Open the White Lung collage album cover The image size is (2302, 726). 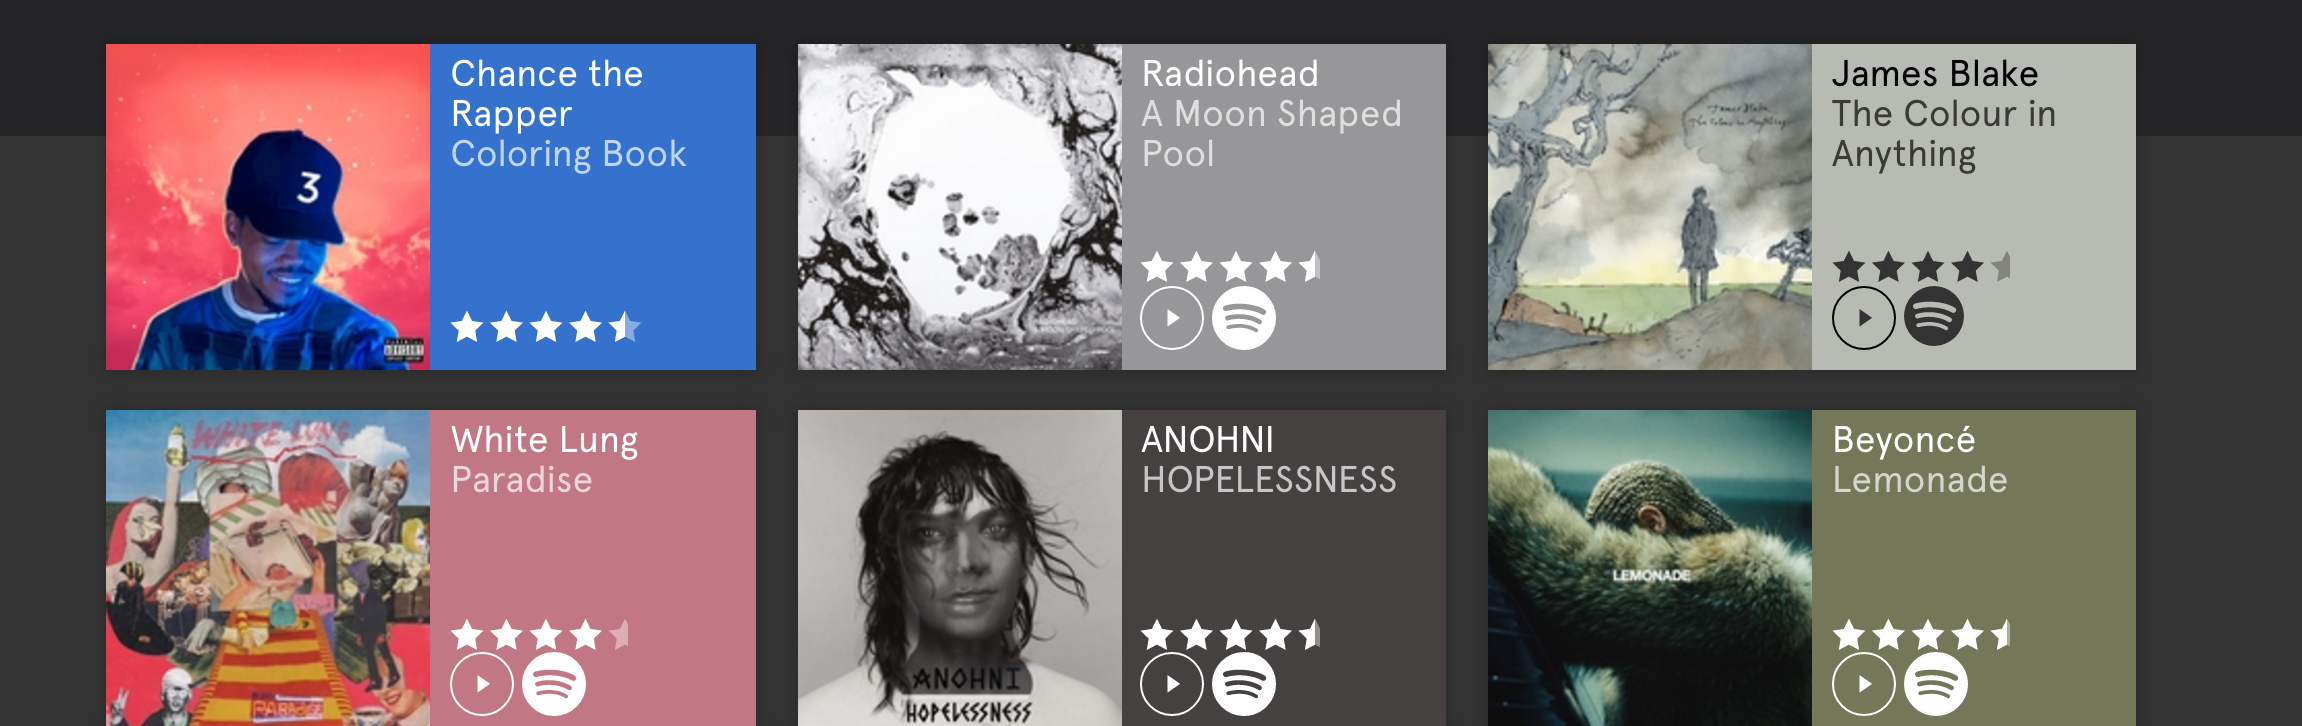(x=268, y=568)
